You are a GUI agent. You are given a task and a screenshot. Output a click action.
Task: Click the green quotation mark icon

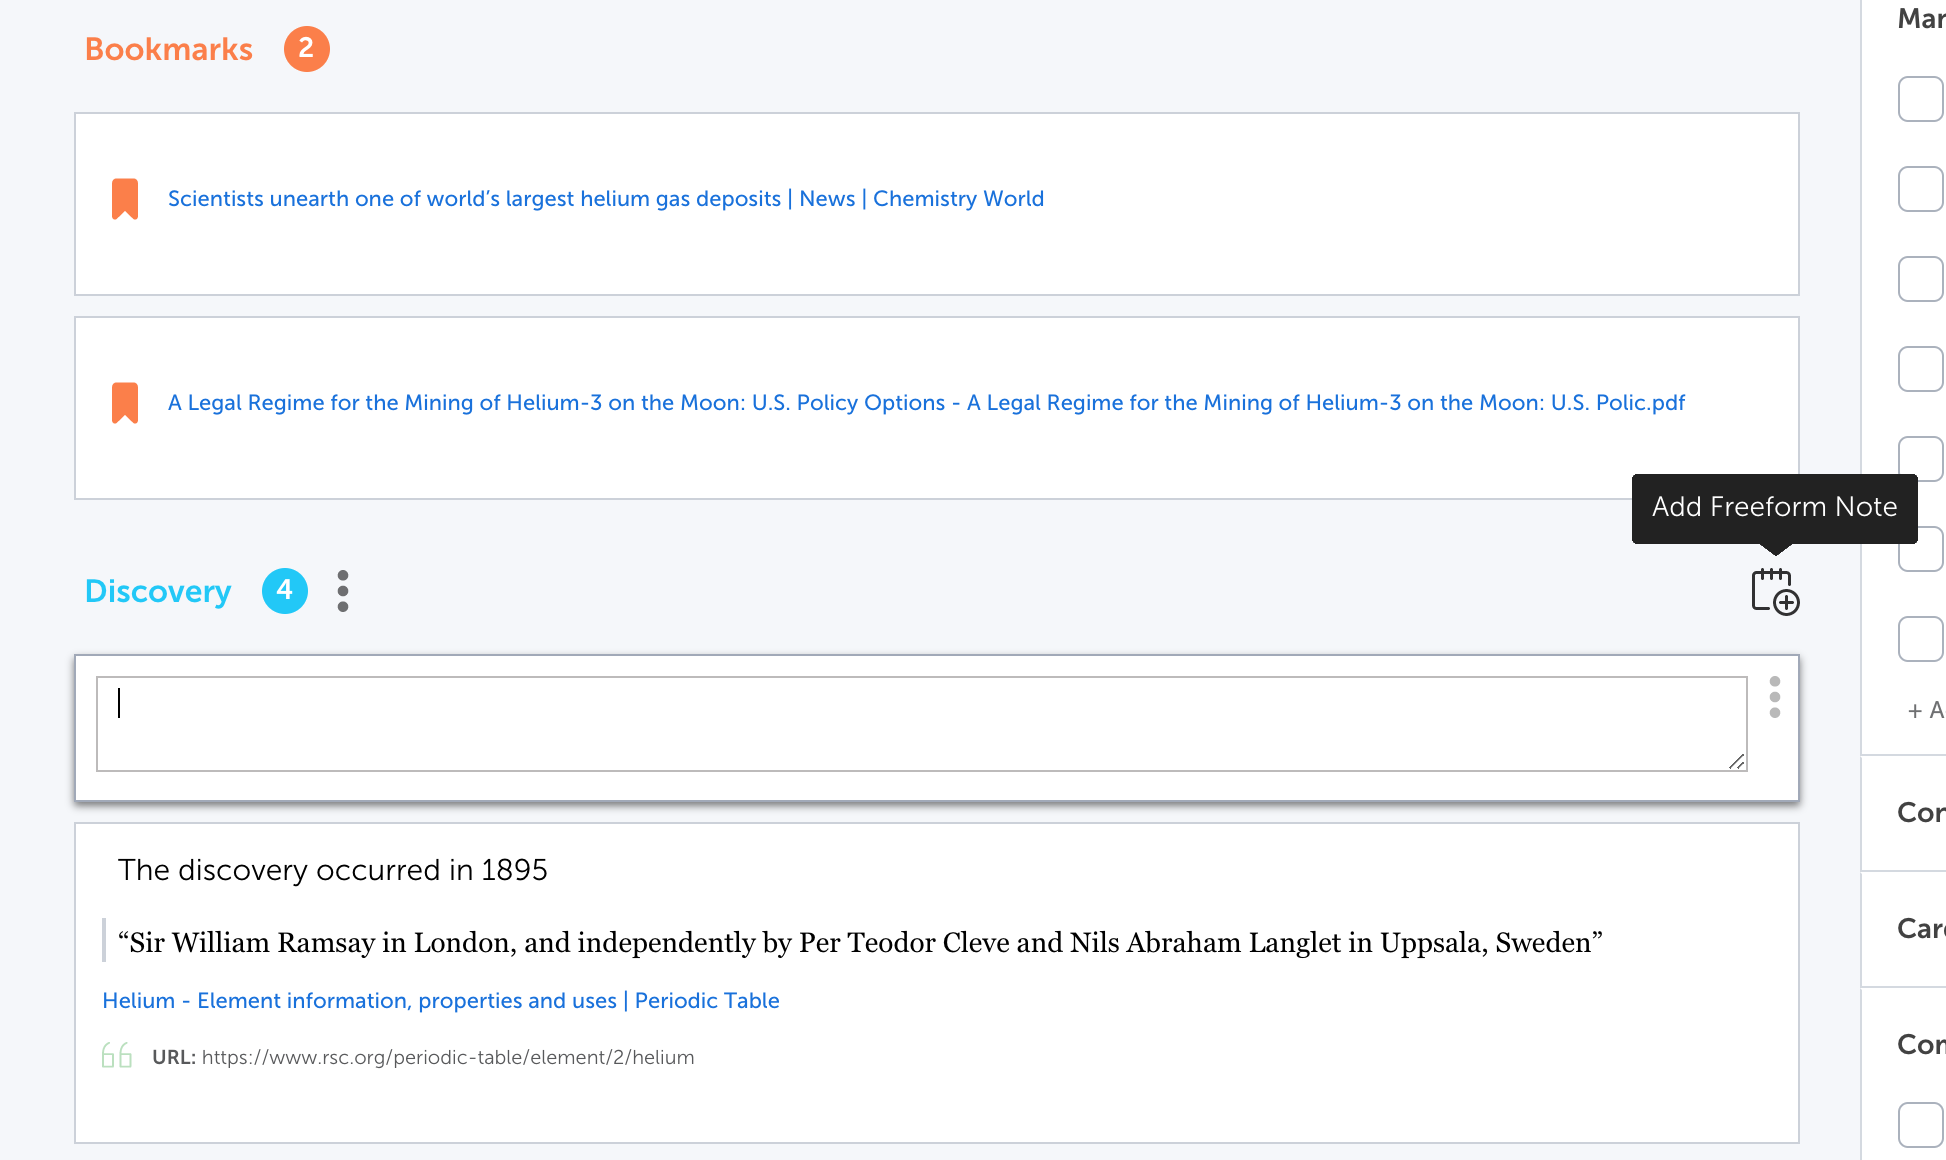[x=117, y=1055]
